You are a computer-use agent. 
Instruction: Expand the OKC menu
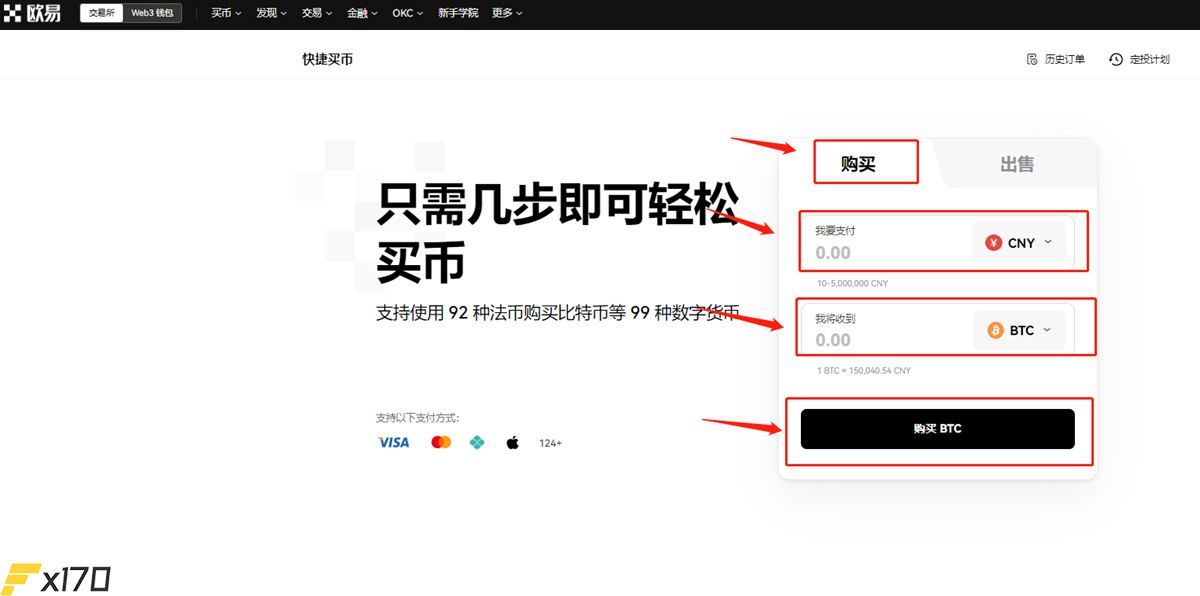[x=407, y=13]
